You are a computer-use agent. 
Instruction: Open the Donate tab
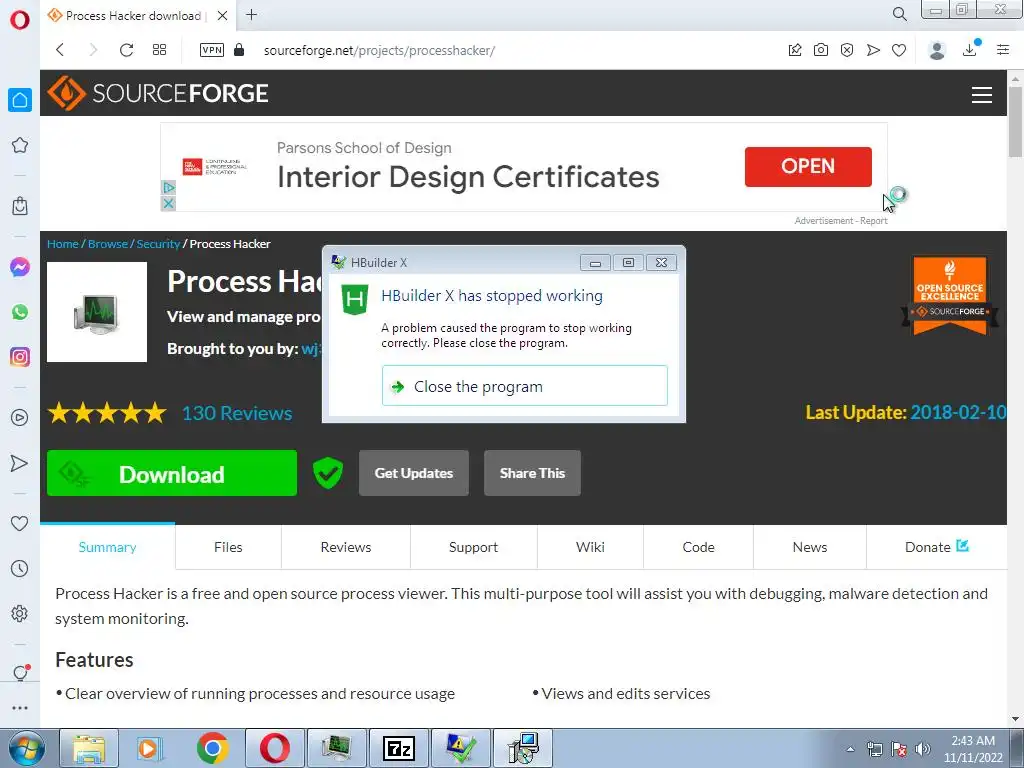[x=936, y=547]
